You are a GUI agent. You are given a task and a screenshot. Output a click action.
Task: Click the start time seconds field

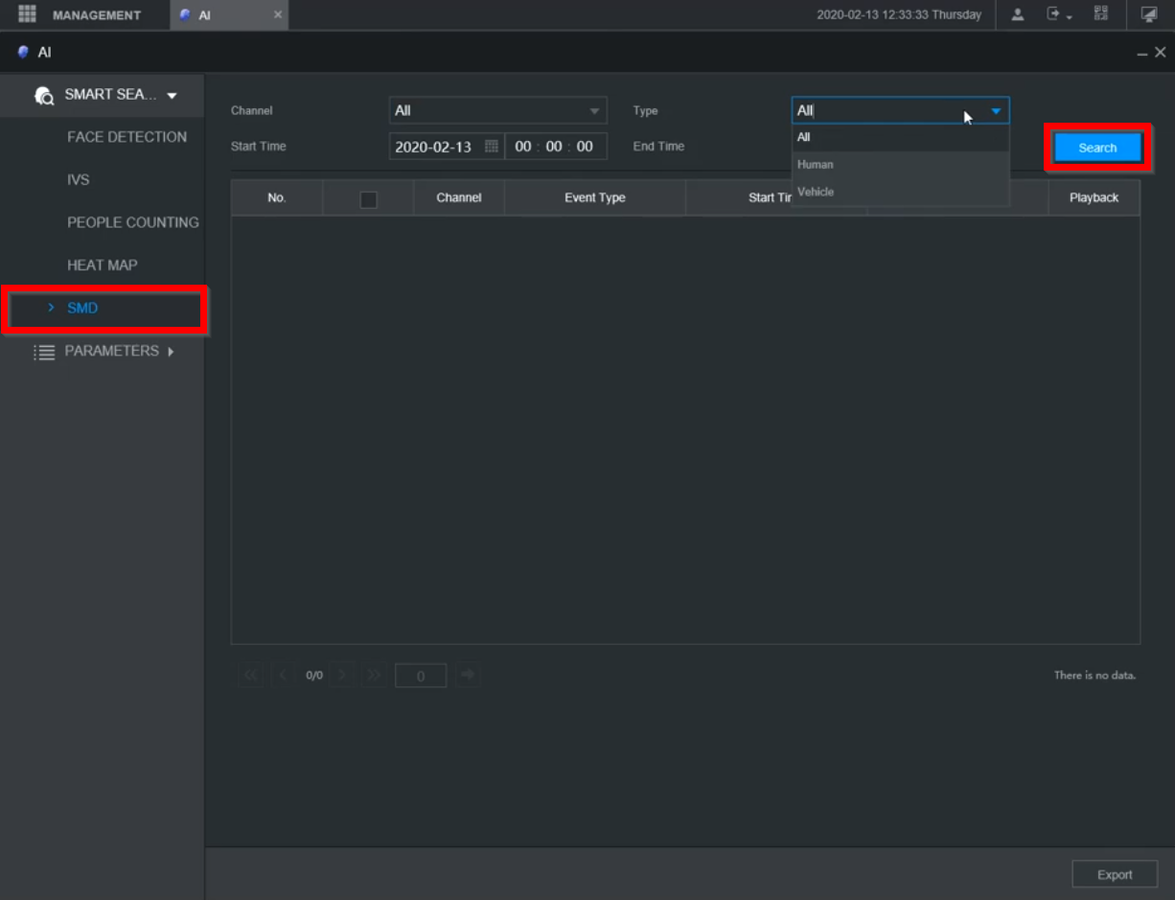[585, 146]
